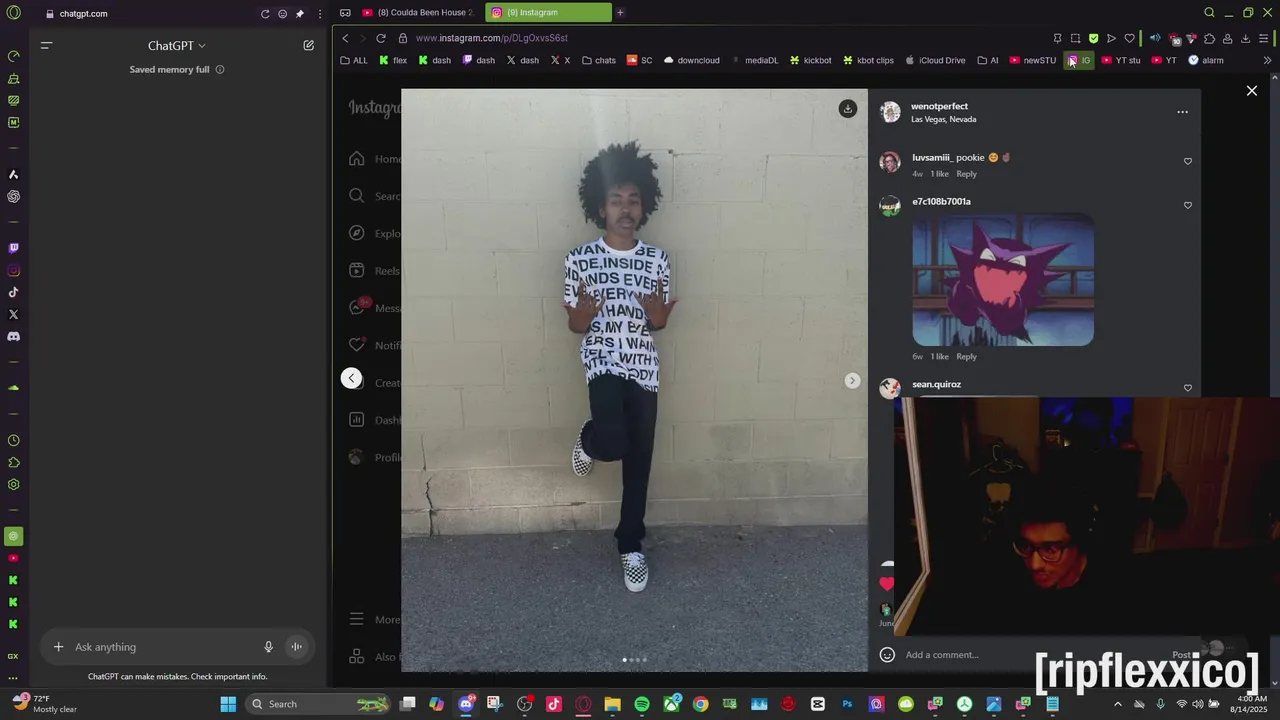The image size is (1280, 720).
Task: Expand the ChatGPT model dropdown
Action: click(177, 46)
